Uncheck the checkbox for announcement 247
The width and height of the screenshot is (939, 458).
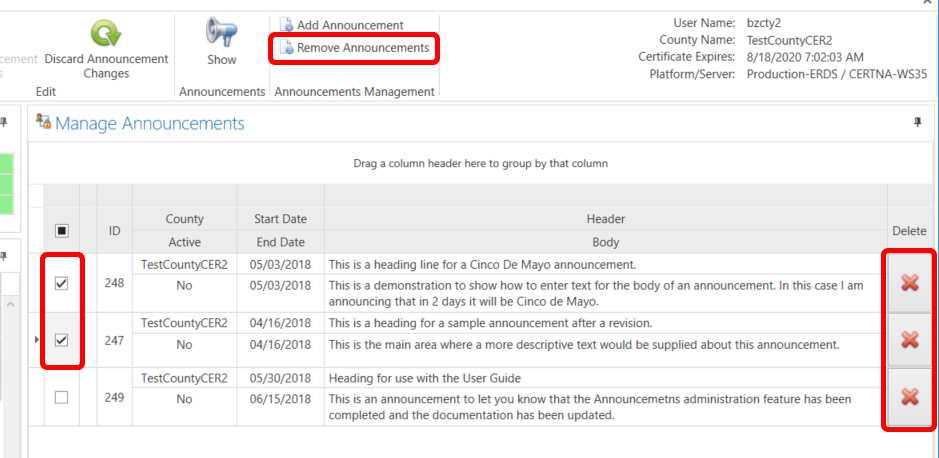pos(62,340)
